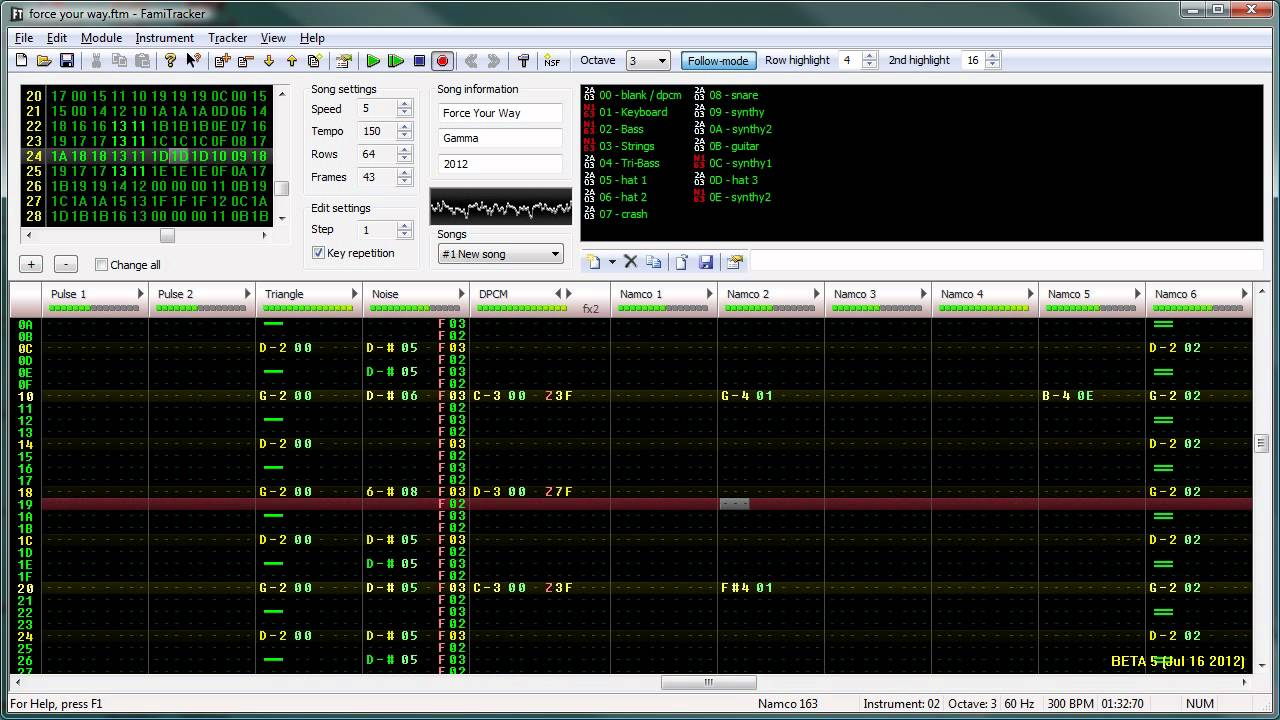The image size is (1280, 720).
Task: Activate the context help pointer icon
Action: tap(193, 61)
